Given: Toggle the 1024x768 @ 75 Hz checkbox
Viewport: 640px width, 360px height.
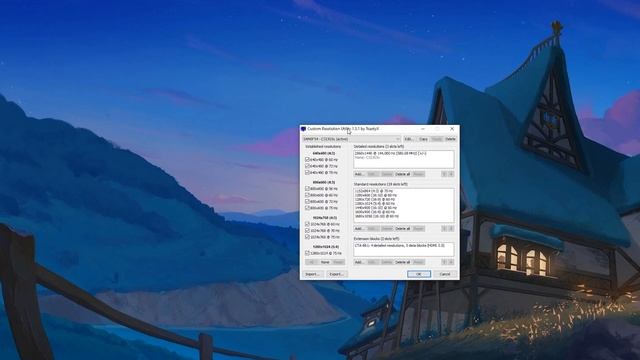Looking at the screenshot, I should (x=307, y=237).
